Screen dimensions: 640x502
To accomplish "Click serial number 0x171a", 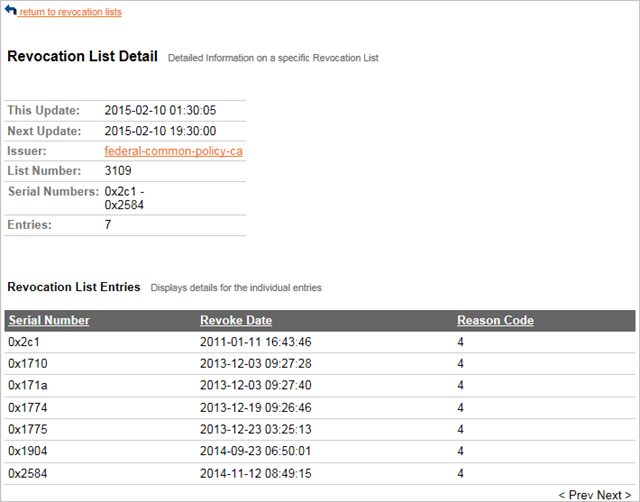I will (x=26, y=386).
